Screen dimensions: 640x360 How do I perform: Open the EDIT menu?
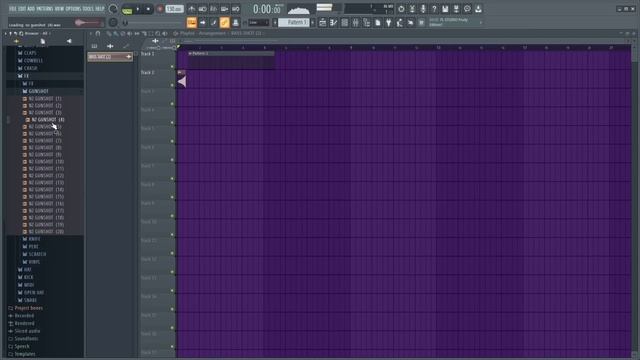click(22, 9)
